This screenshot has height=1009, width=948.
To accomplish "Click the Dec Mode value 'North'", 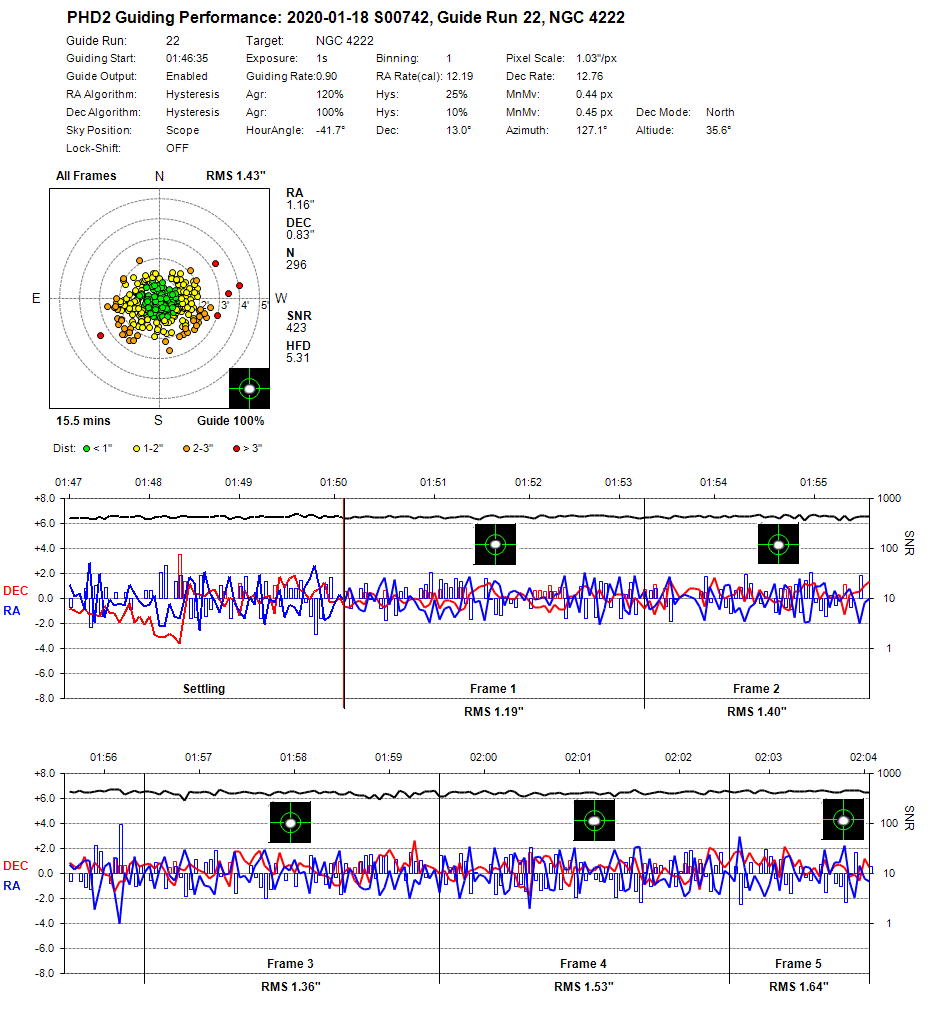I will point(720,112).
